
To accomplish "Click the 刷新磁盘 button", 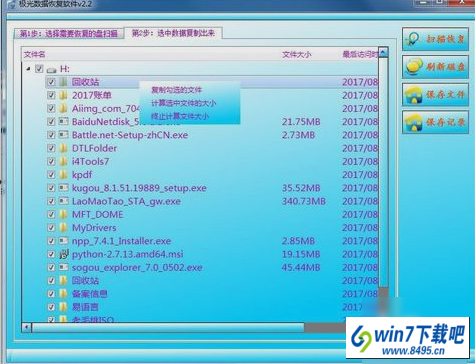I will (435, 67).
